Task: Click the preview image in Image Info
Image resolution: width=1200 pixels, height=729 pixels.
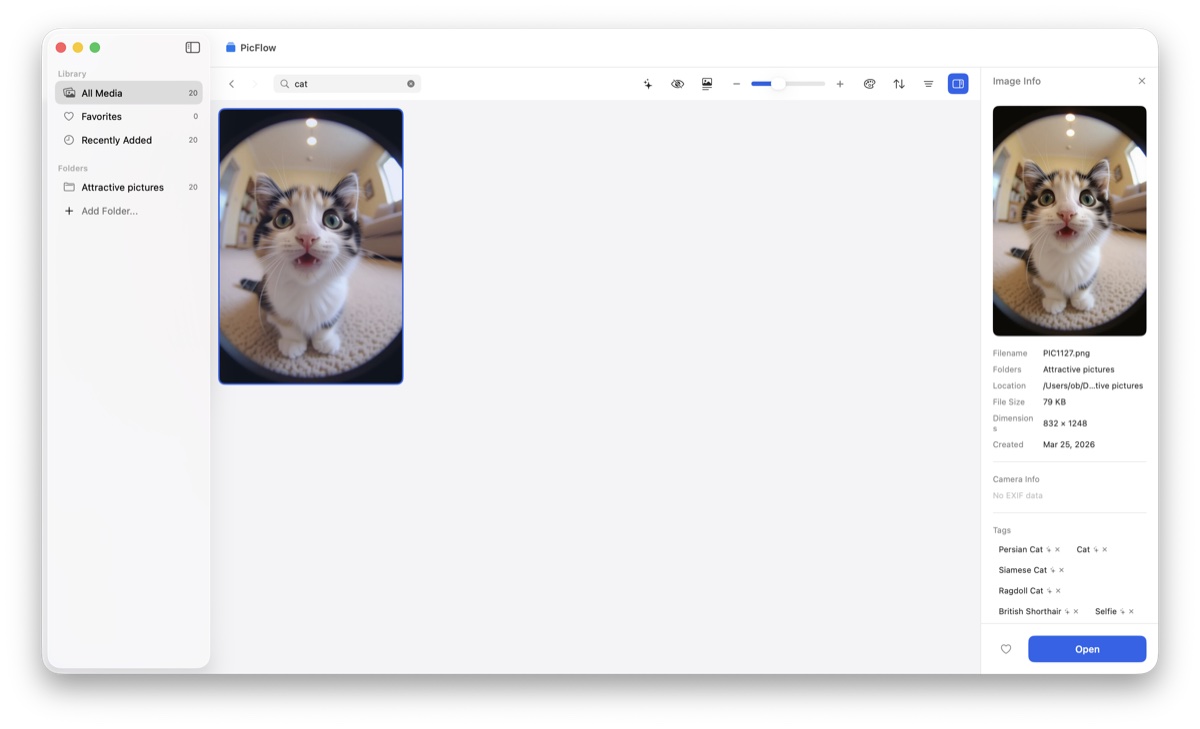Action: pyautogui.click(x=1070, y=221)
